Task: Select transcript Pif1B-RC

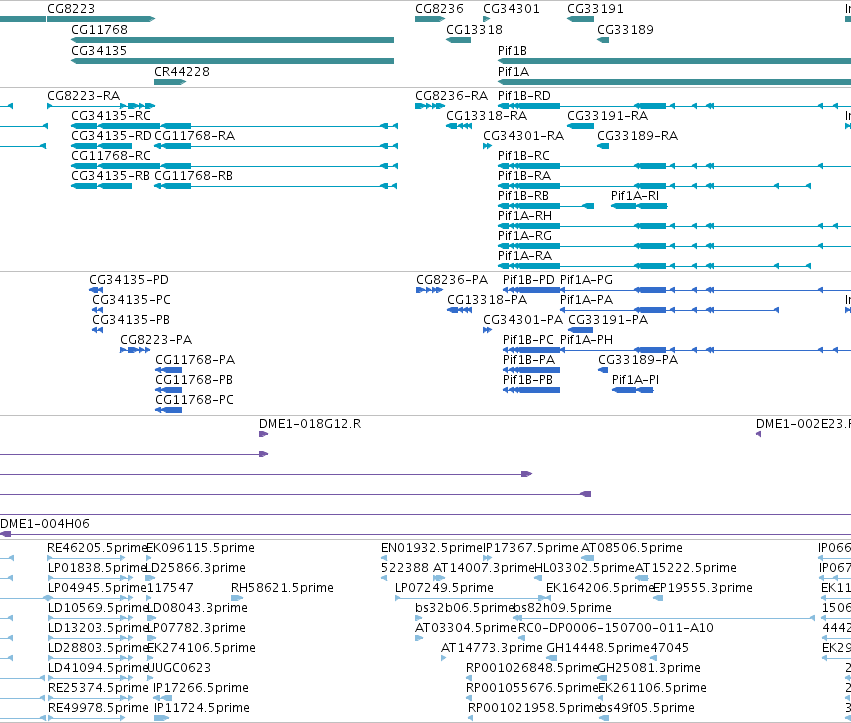Action: pos(524,156)
